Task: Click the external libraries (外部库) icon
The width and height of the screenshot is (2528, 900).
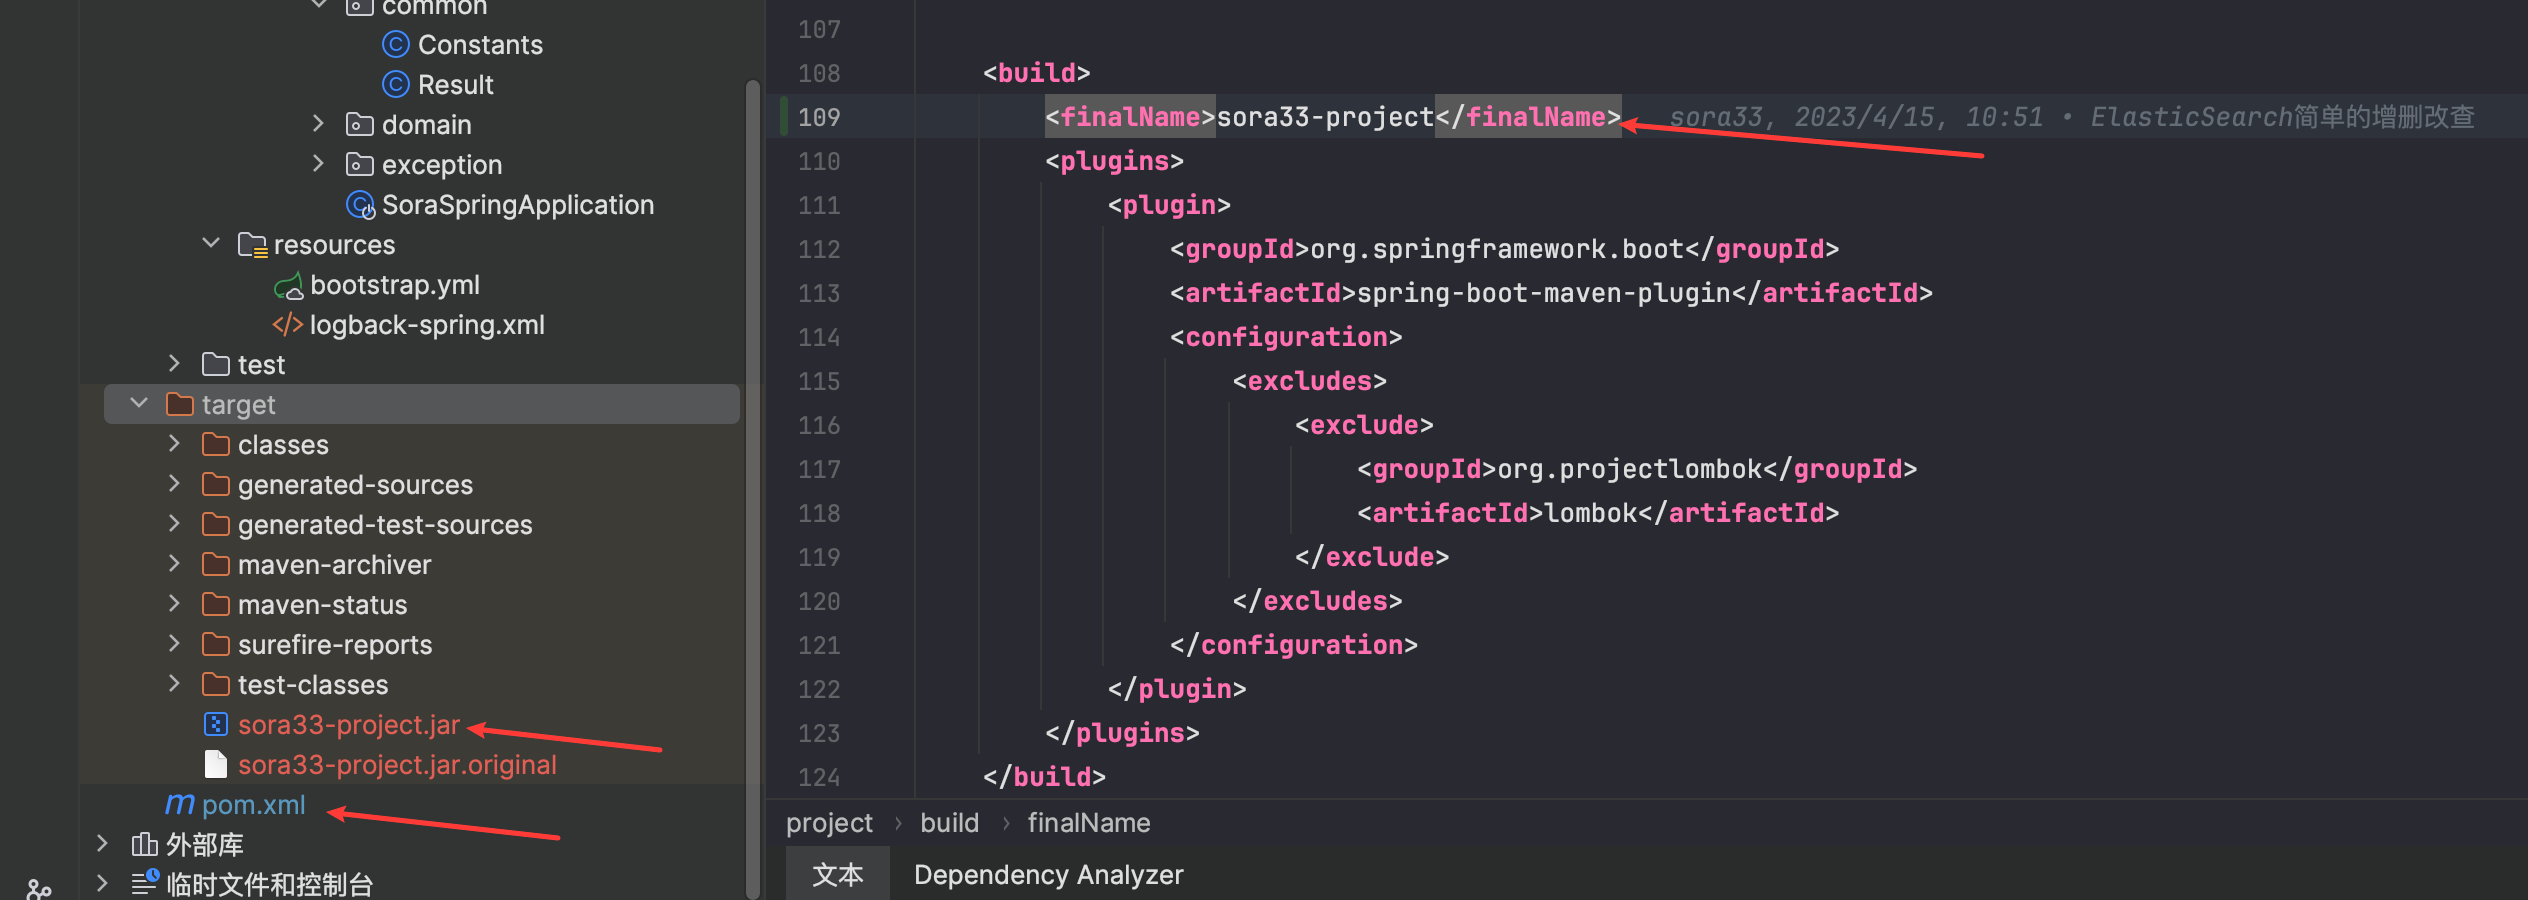Action: (x=144, y=845)
